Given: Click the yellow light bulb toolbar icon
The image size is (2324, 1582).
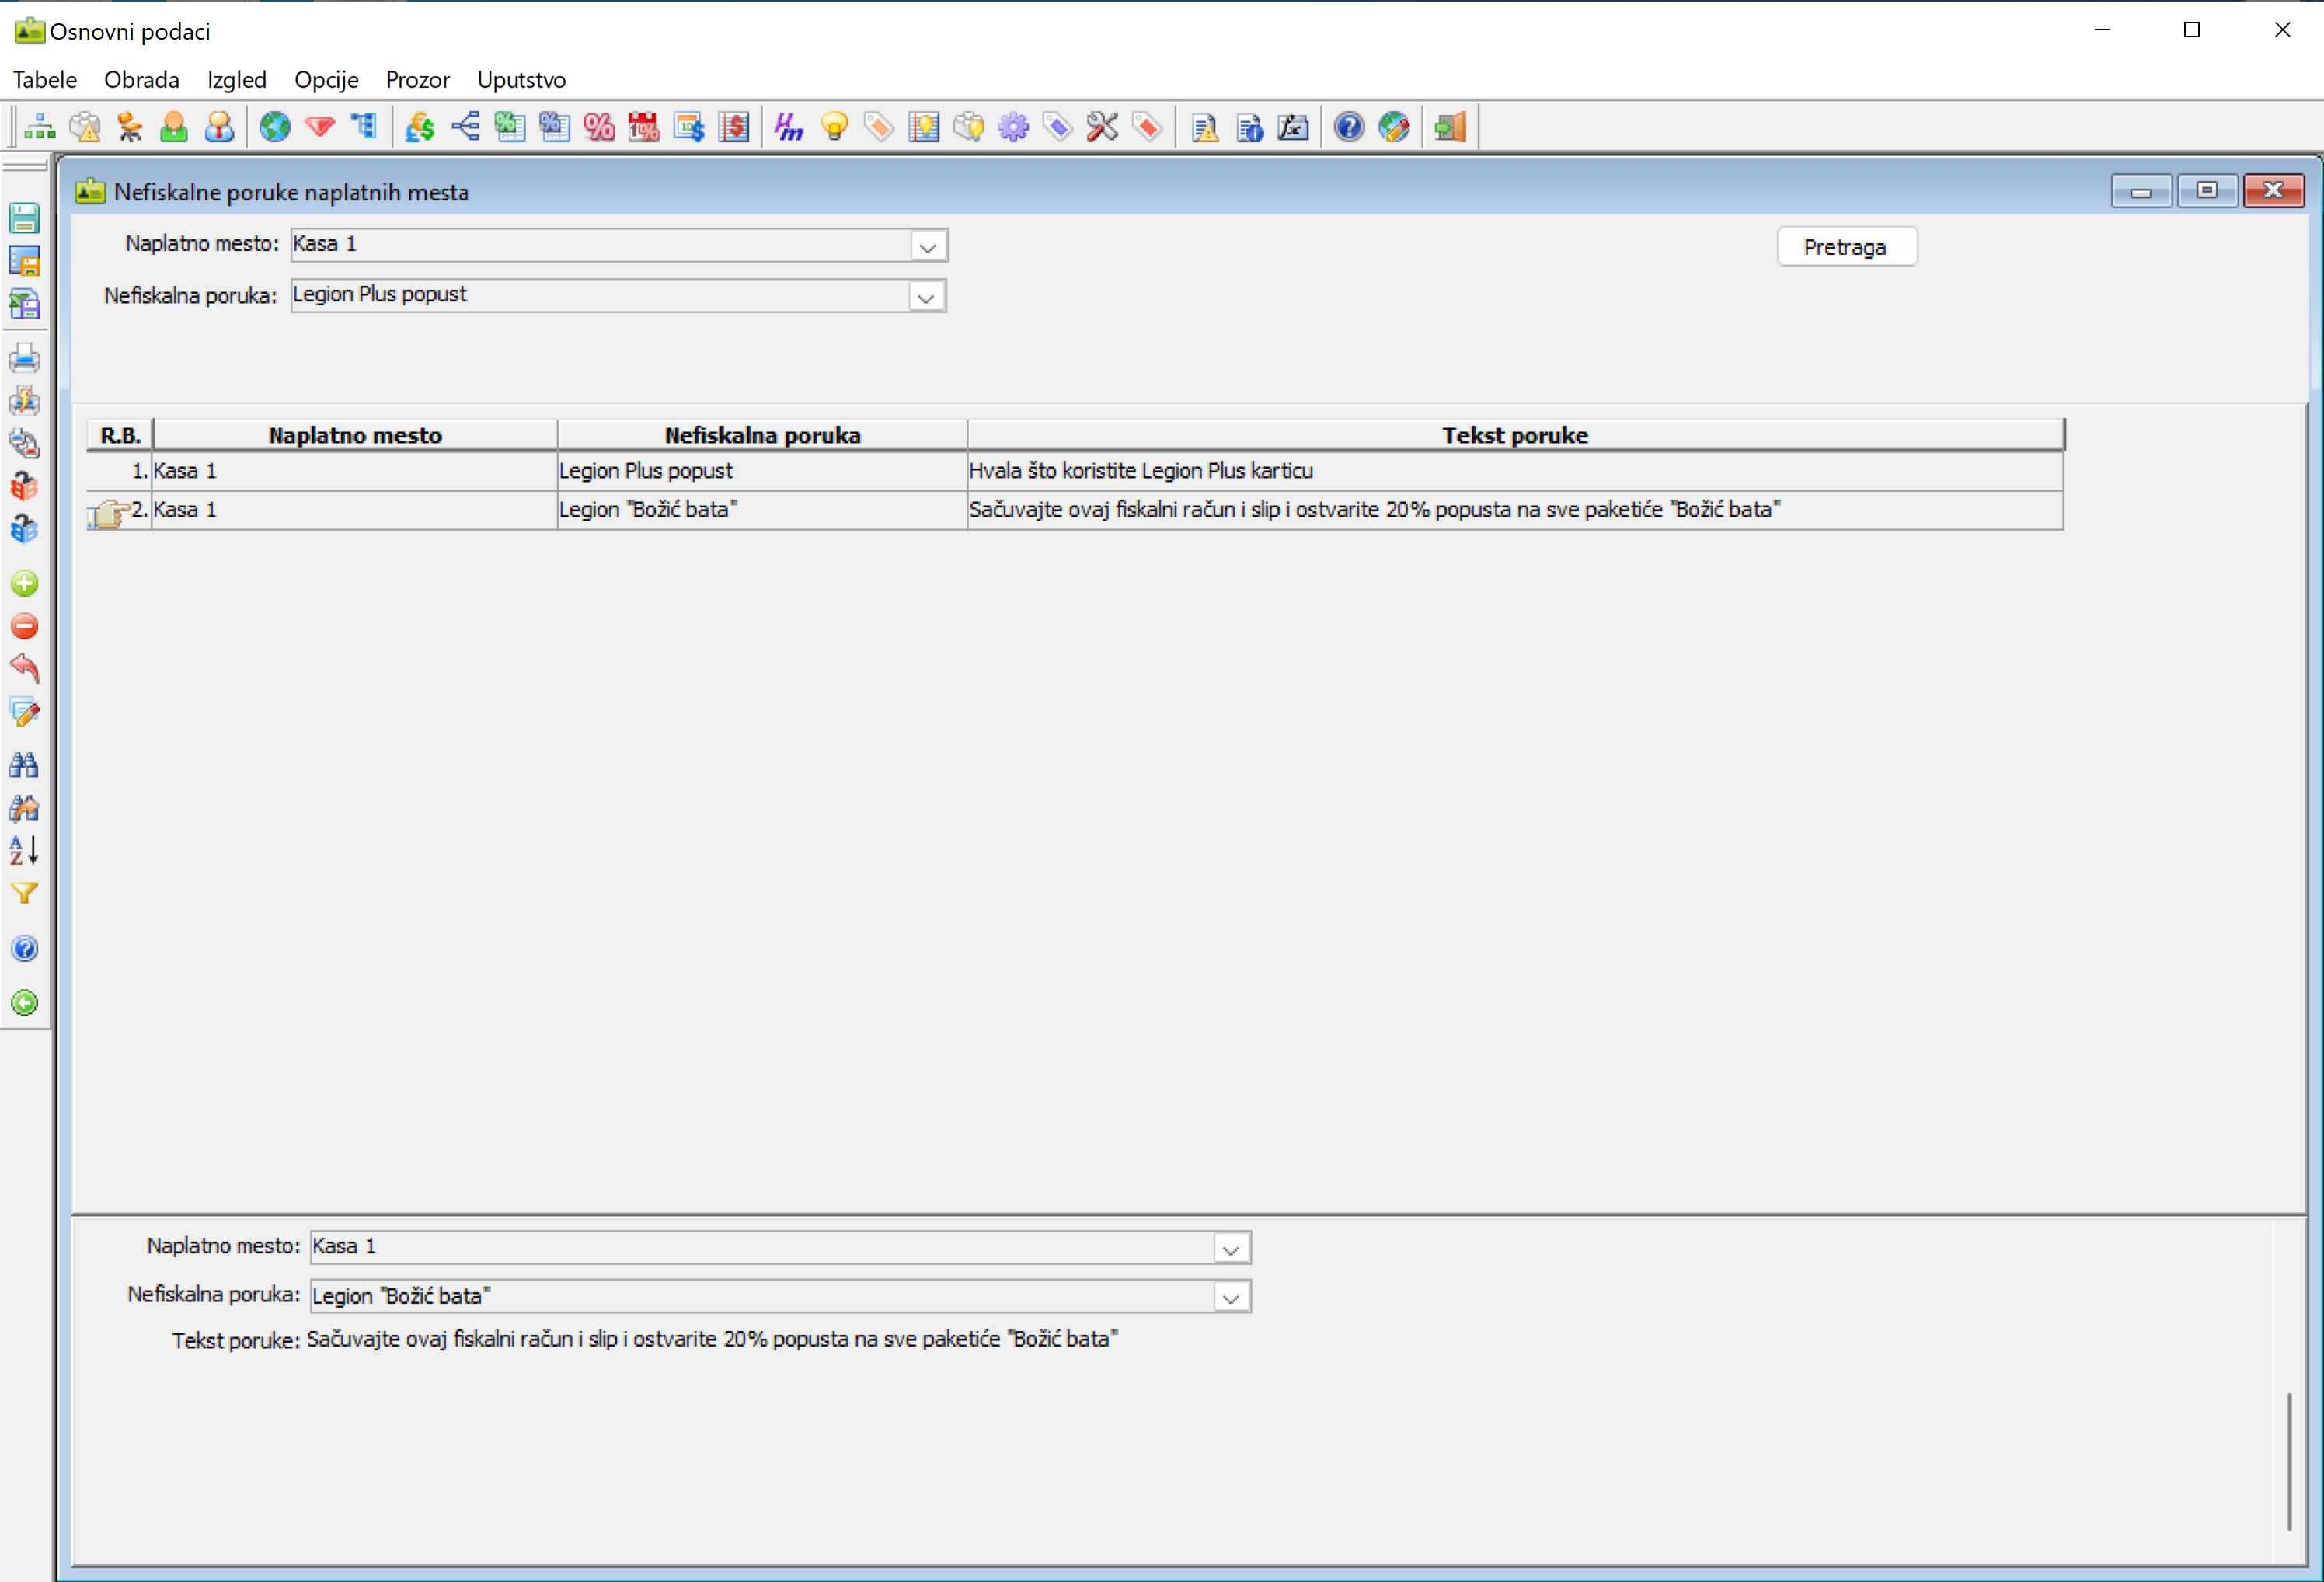Looking at the screenshot, I should (834, 127).
